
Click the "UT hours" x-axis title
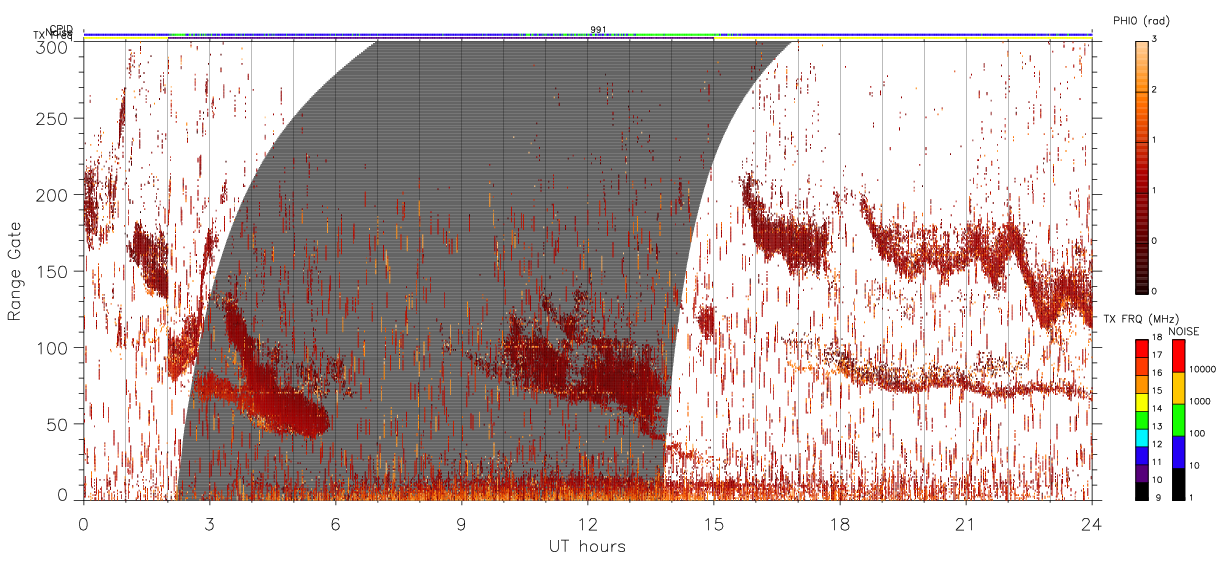pos(586,546)
